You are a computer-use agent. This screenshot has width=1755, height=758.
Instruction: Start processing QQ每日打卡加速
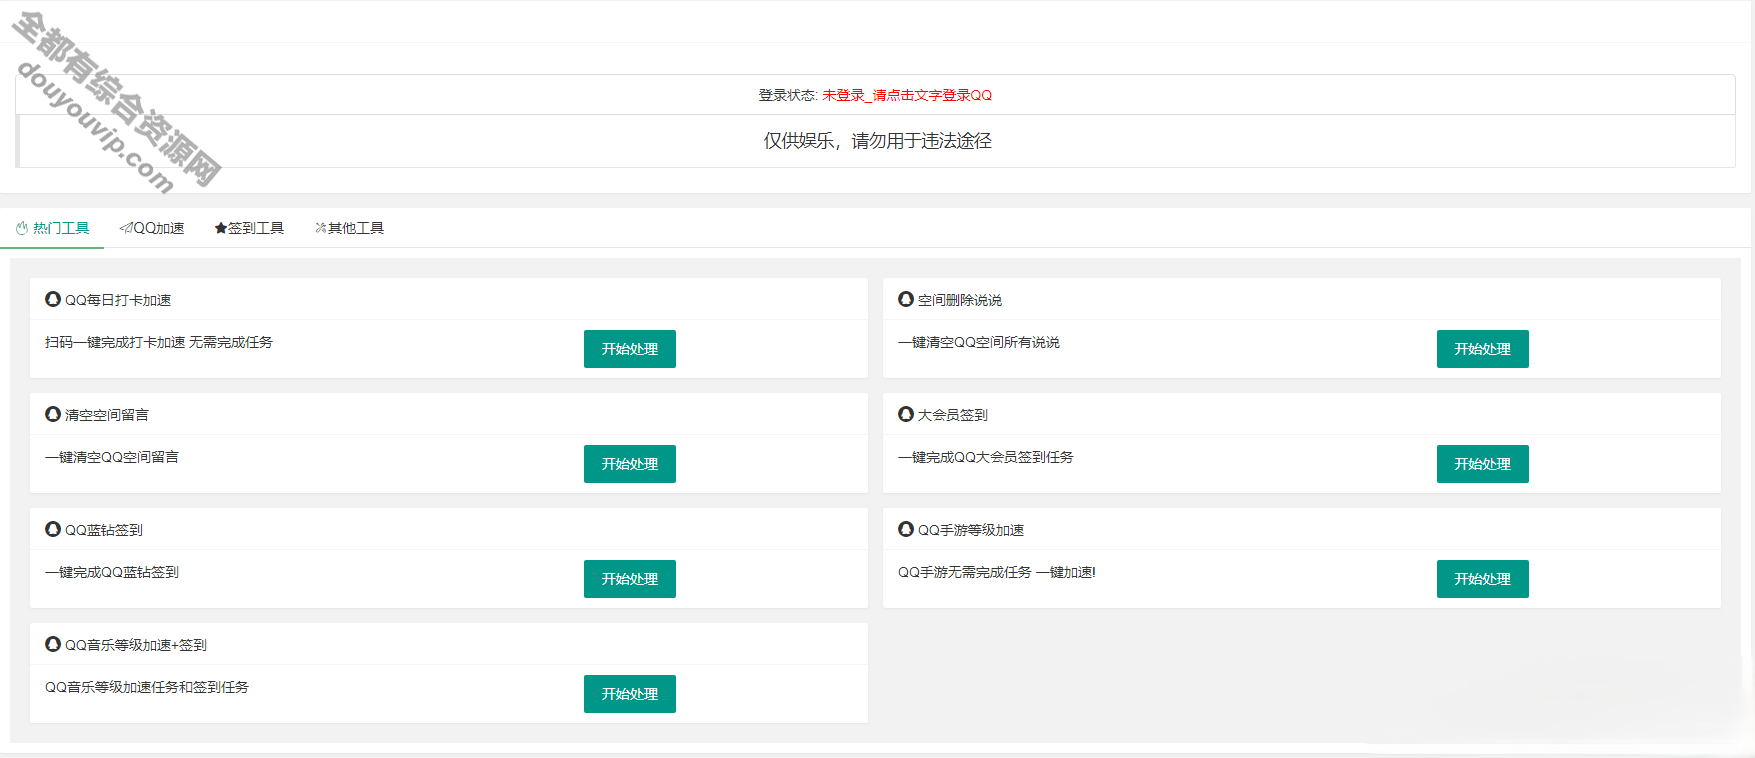pos(630,349)
